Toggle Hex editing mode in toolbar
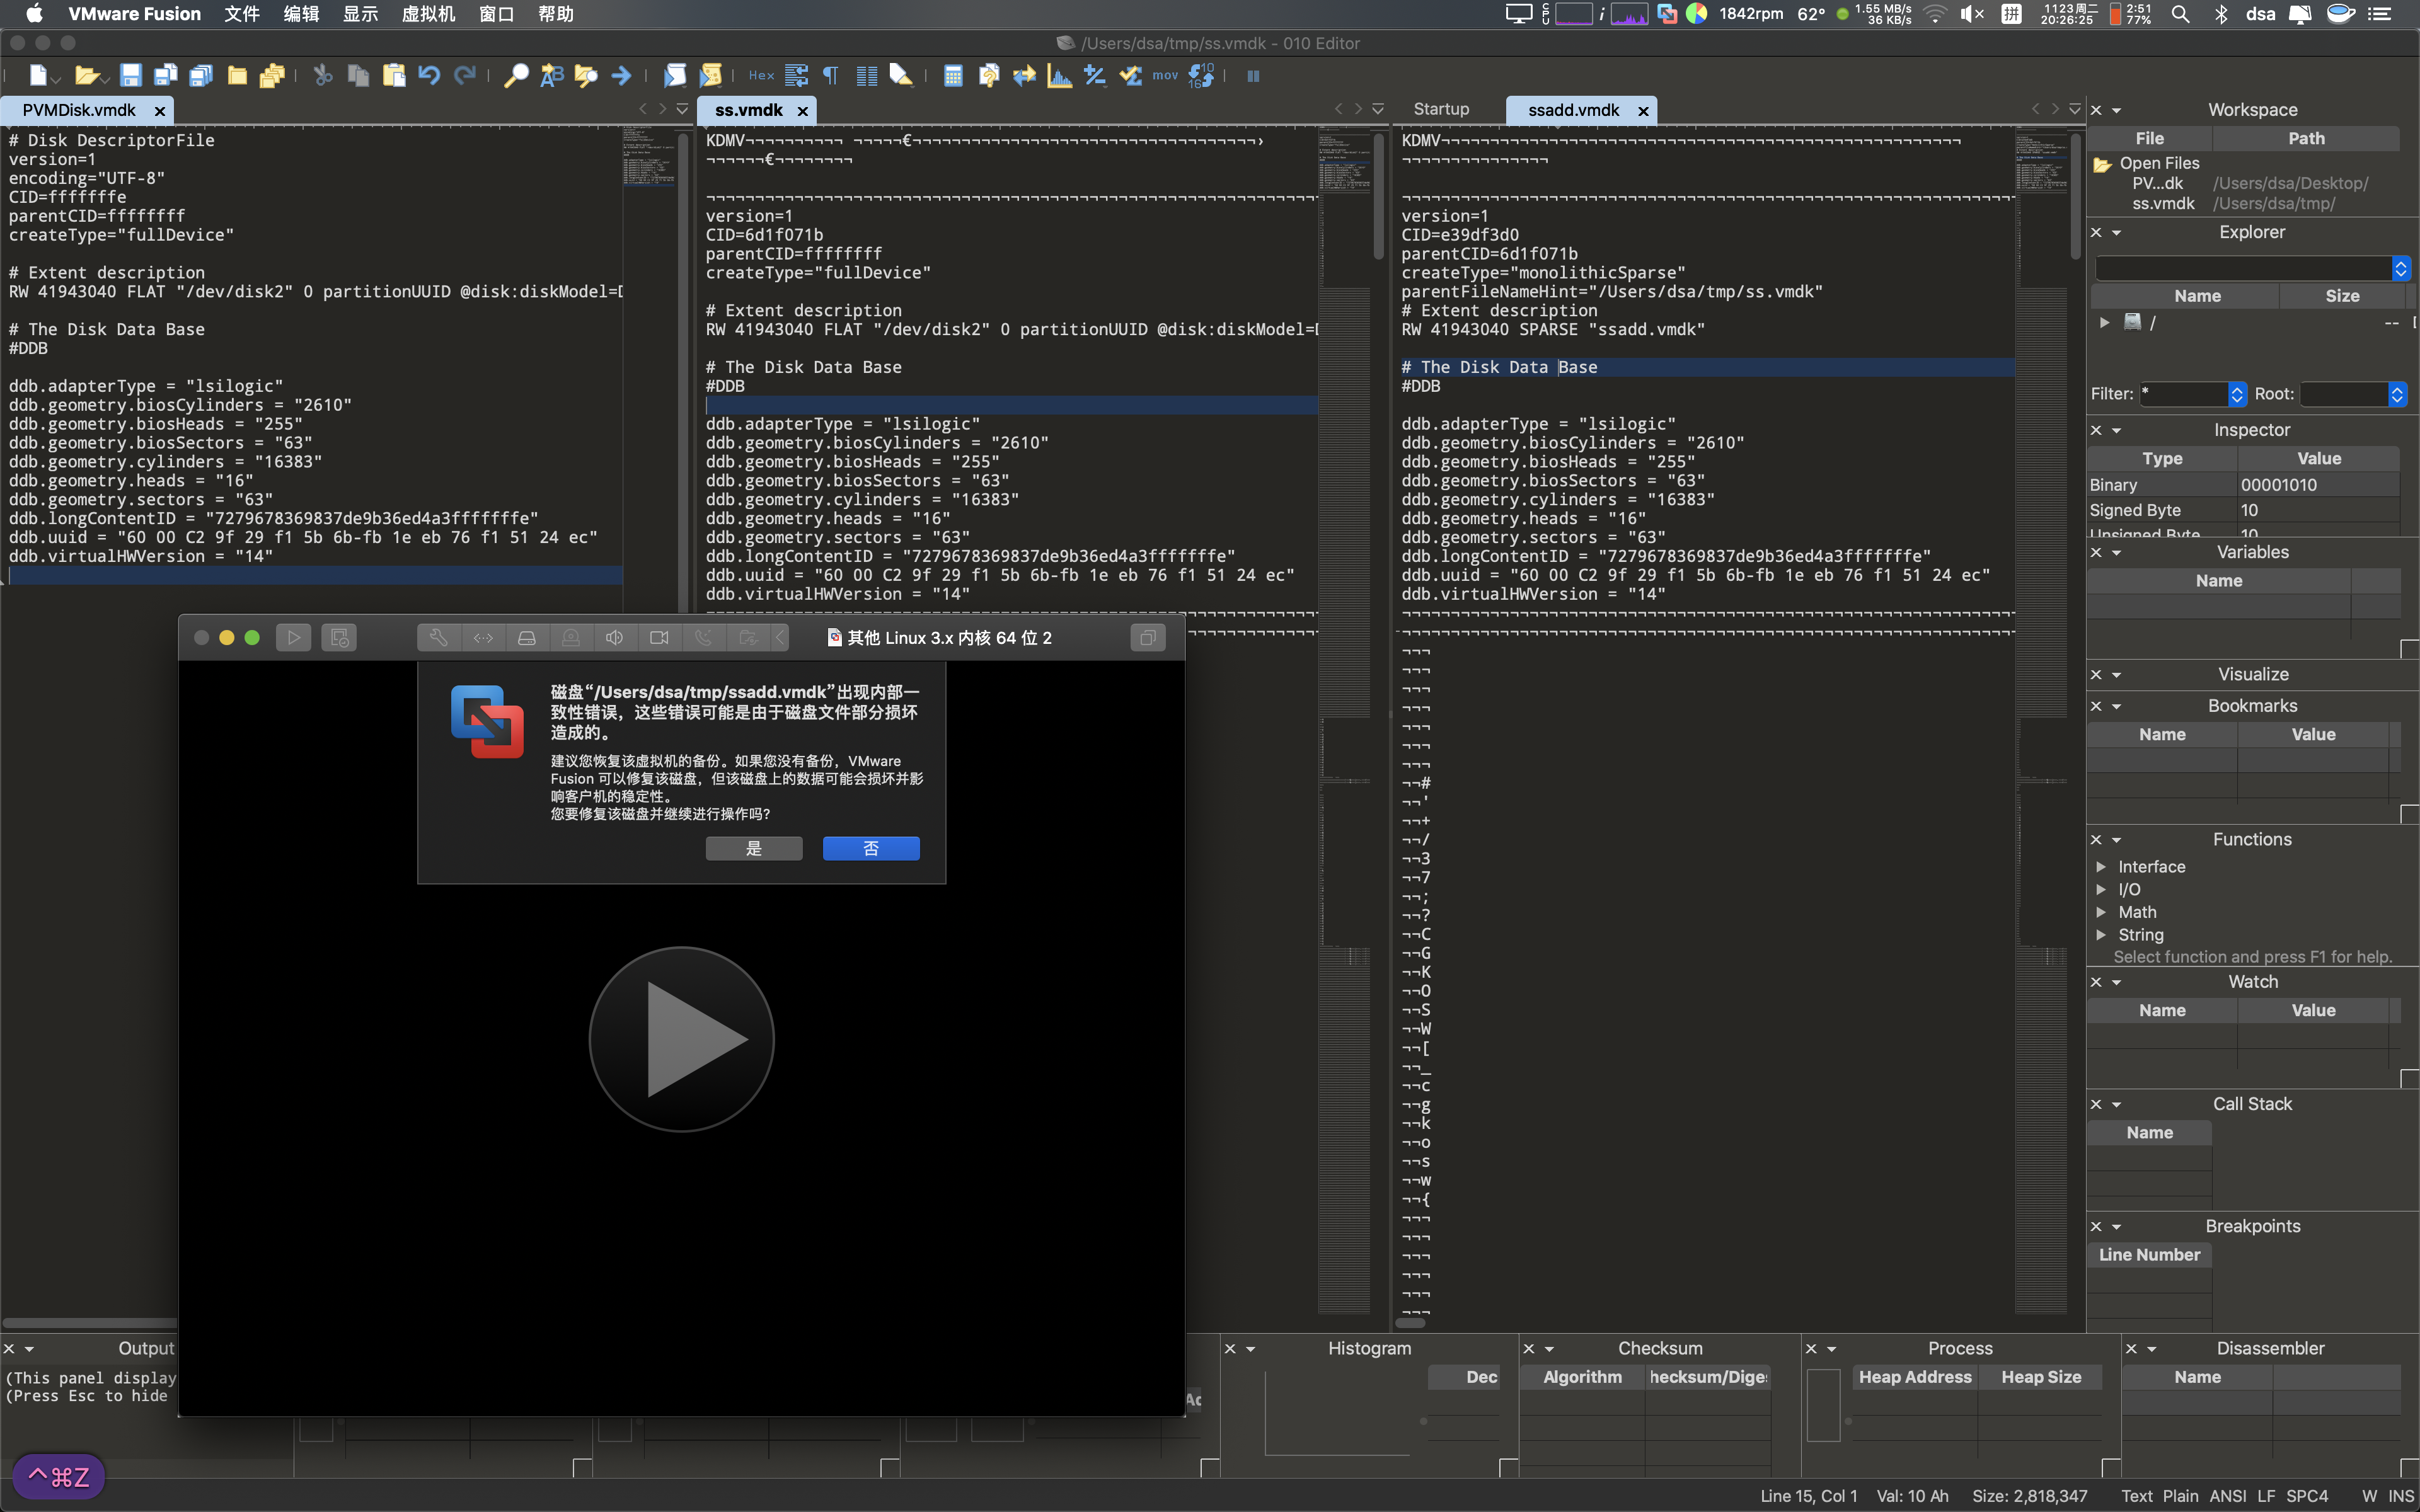Image resolution: width=2420 pixels, height=1512 pixels. point(761,75)
